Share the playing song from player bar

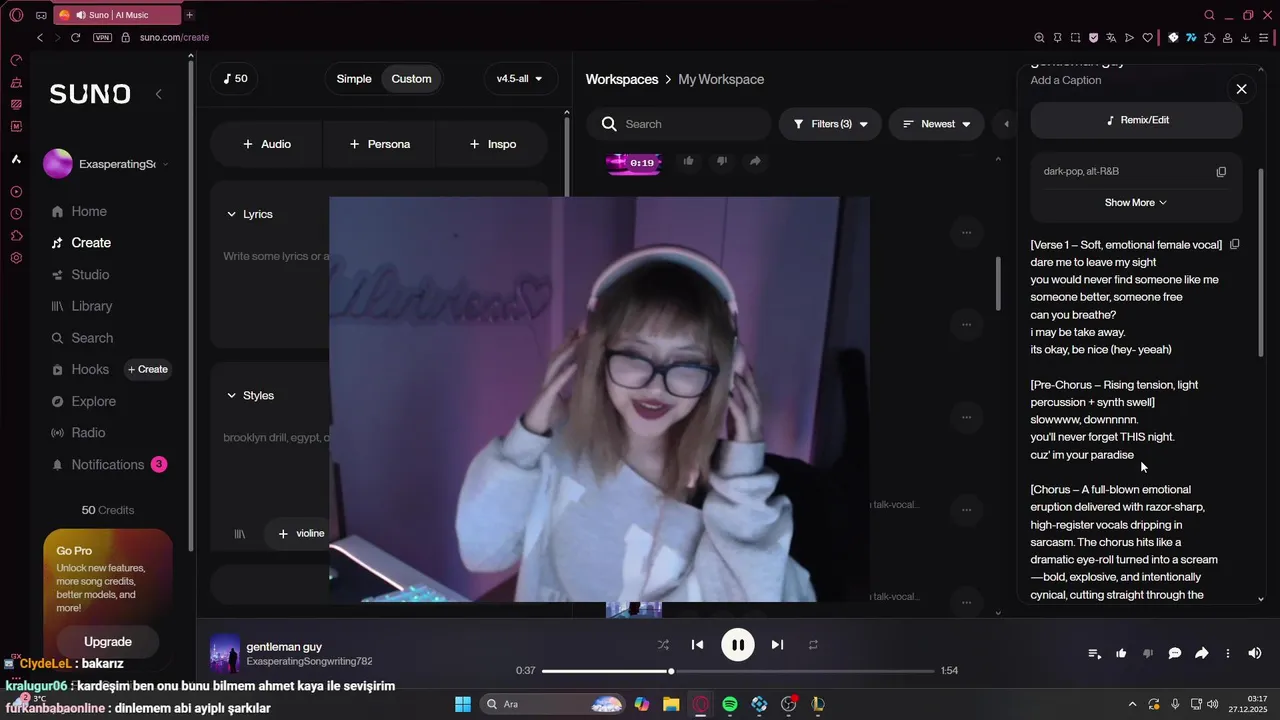coord(1202,653)
